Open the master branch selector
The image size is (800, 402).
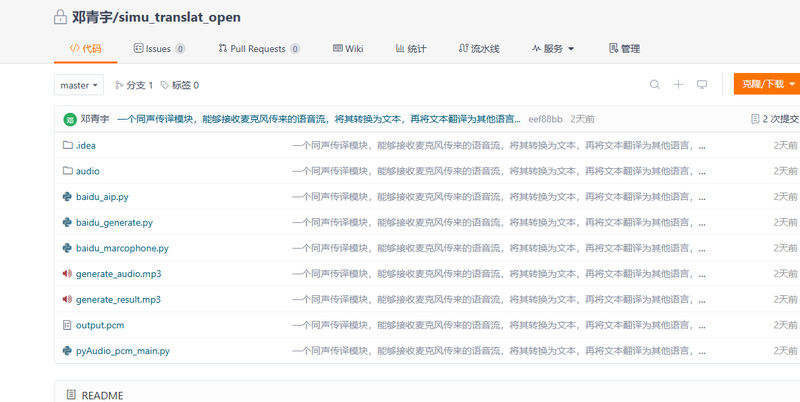(79, 85)
